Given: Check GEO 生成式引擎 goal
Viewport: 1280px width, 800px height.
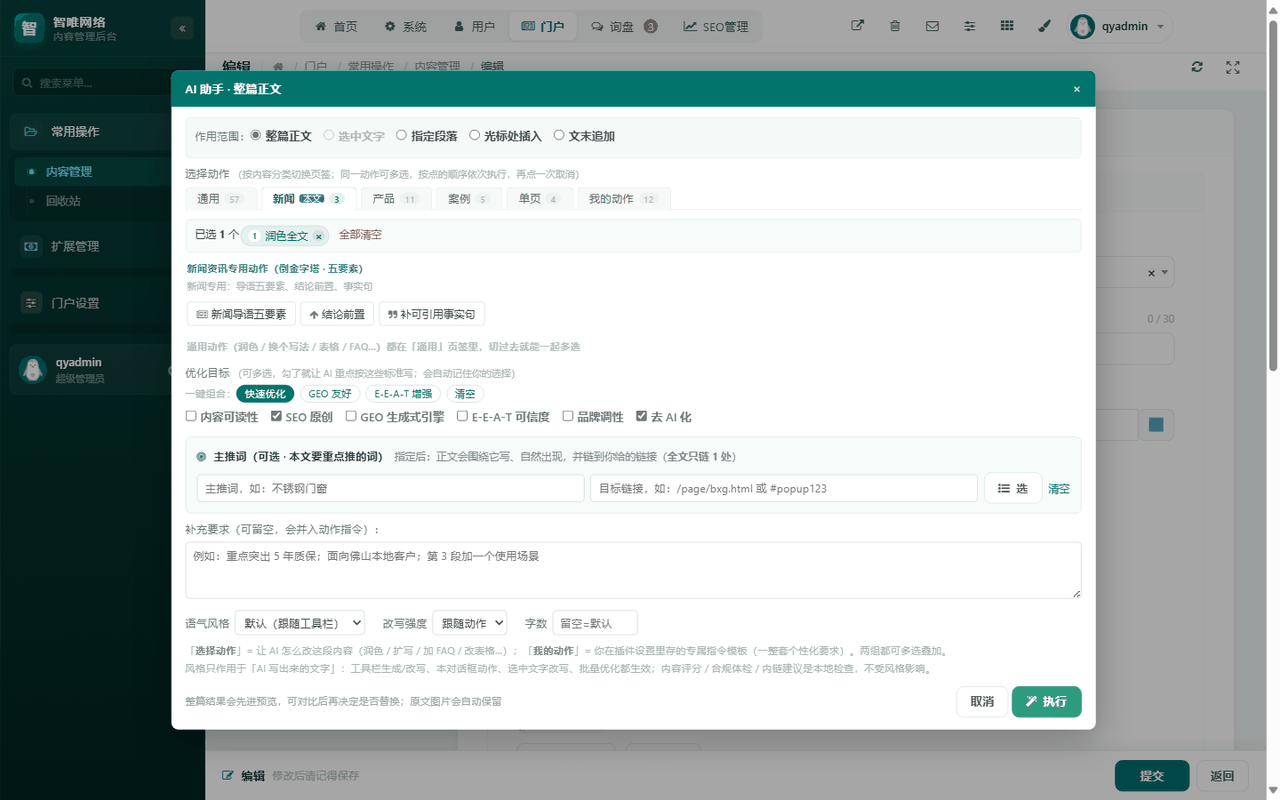Looking at the screenshot, I should click(x=351, y=416).
